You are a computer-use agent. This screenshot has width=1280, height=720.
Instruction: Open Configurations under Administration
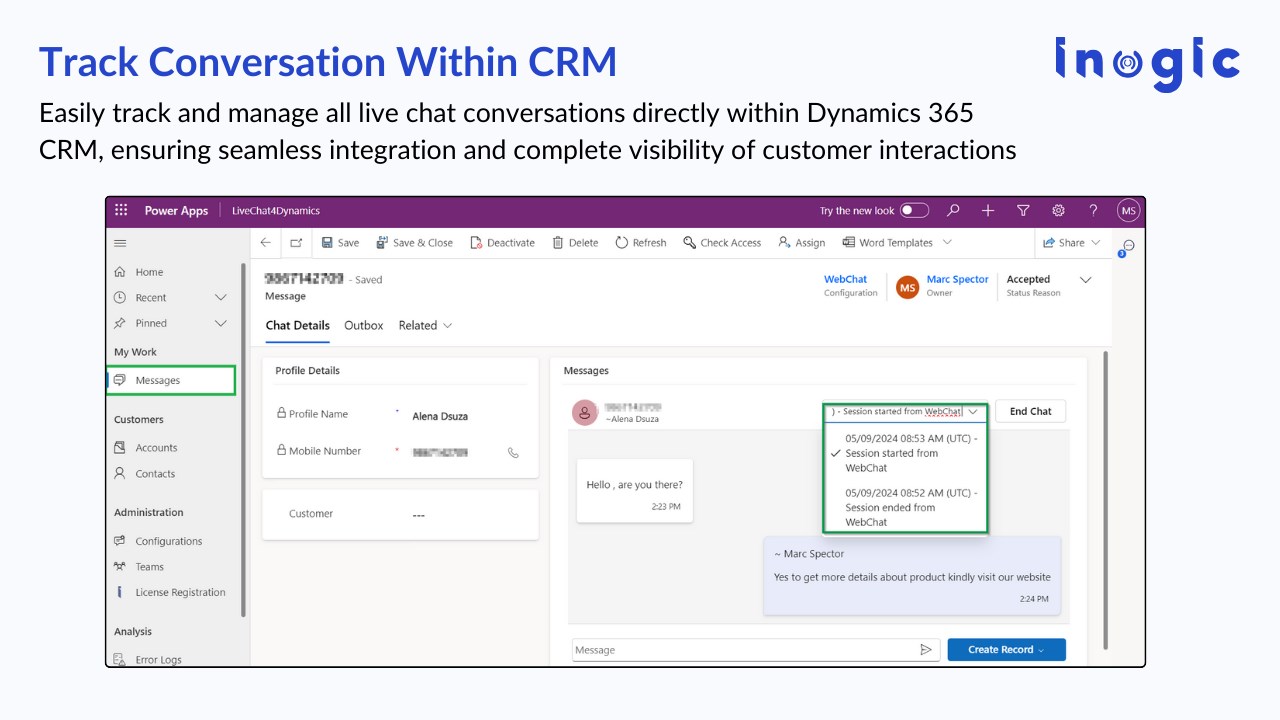168,541
